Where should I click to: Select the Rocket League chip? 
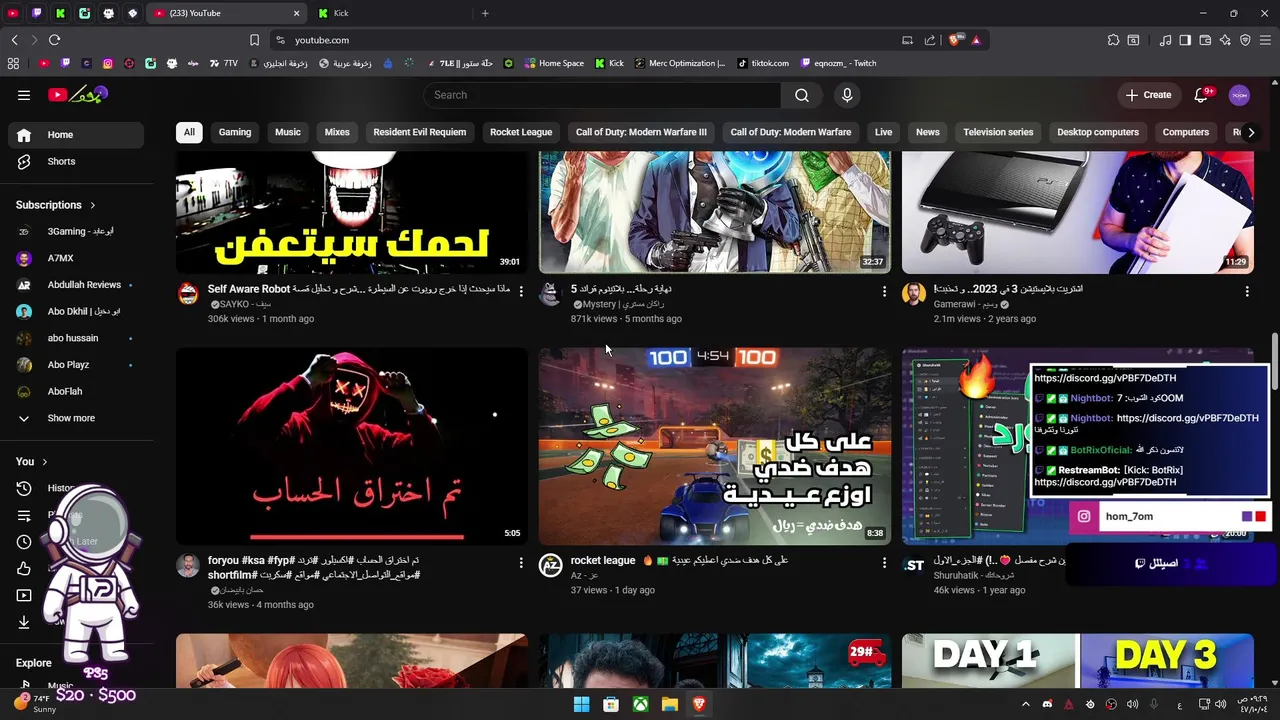pos(521,132)
